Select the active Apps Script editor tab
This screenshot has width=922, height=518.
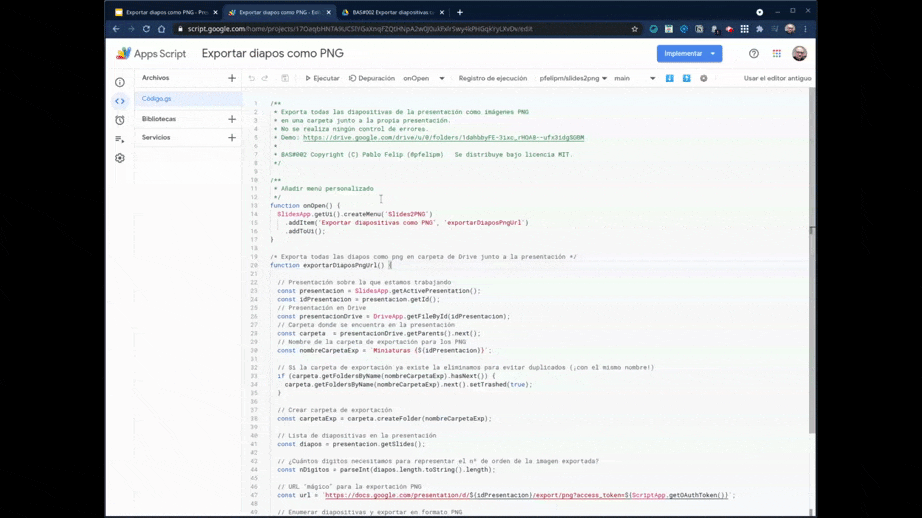(x=279, y=12)
